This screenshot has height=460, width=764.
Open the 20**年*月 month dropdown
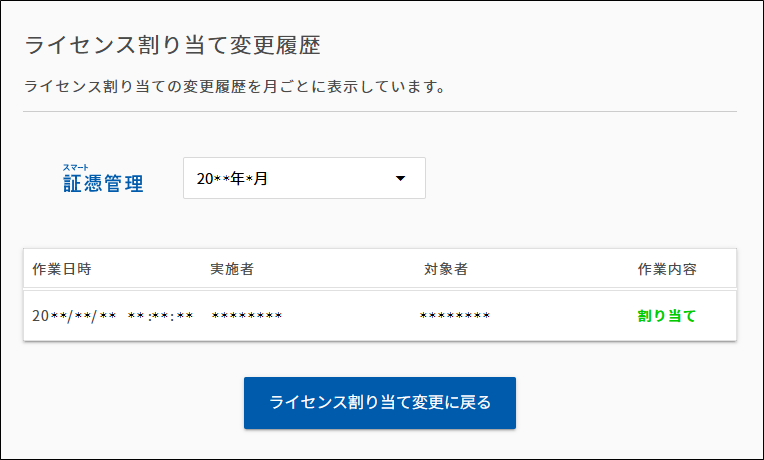(304, 178)
